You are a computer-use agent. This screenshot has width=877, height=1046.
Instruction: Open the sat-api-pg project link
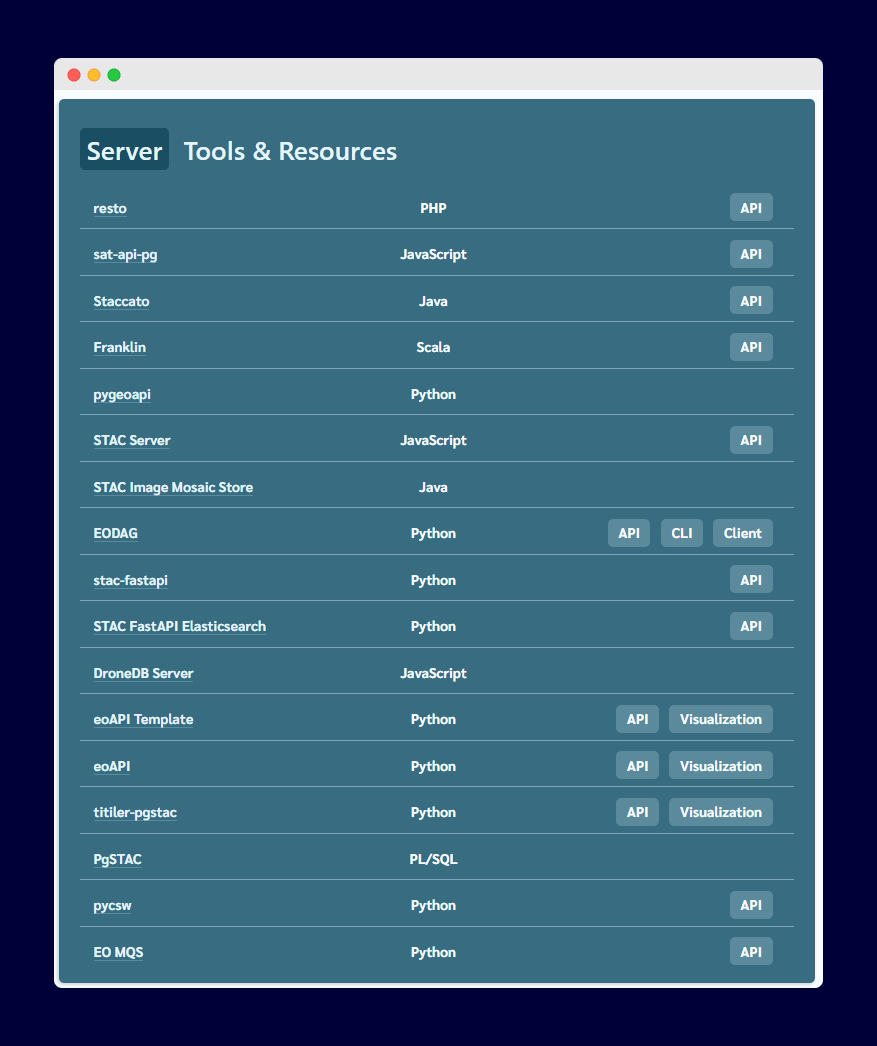click(x=125, y=254)
